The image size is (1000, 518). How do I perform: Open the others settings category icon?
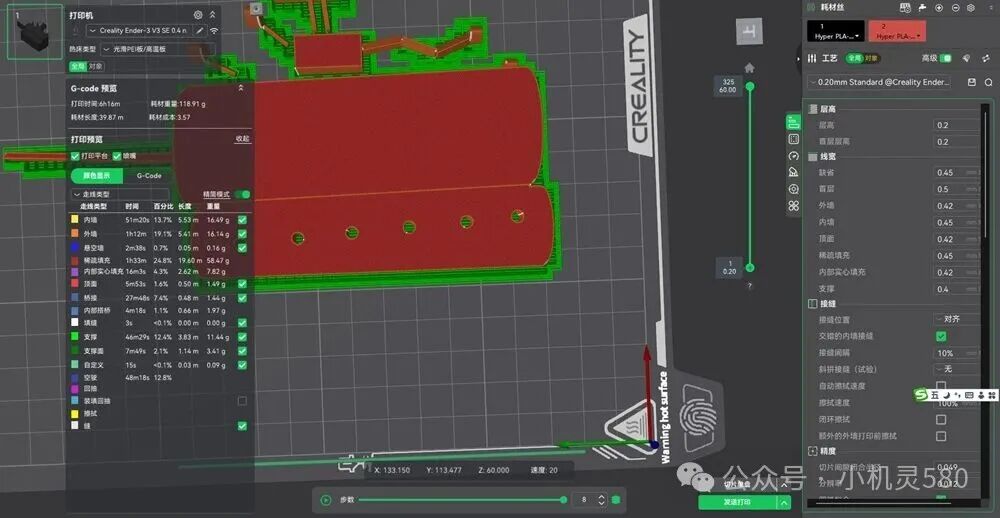[793, 189]
